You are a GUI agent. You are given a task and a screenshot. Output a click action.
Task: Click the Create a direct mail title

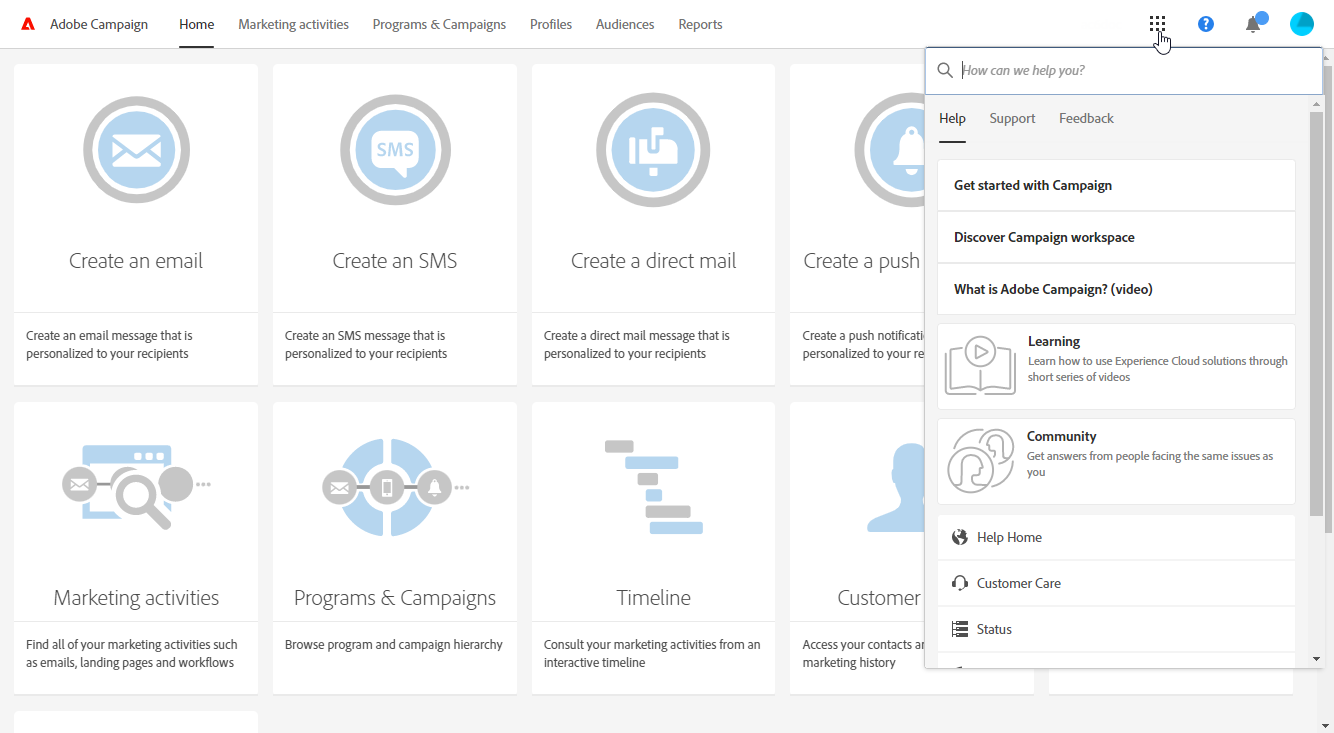click(653, 261)
